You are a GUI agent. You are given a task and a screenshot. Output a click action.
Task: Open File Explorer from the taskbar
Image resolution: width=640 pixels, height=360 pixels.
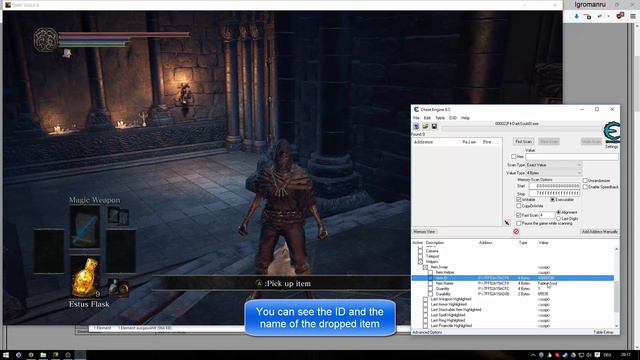click(43, 355)
